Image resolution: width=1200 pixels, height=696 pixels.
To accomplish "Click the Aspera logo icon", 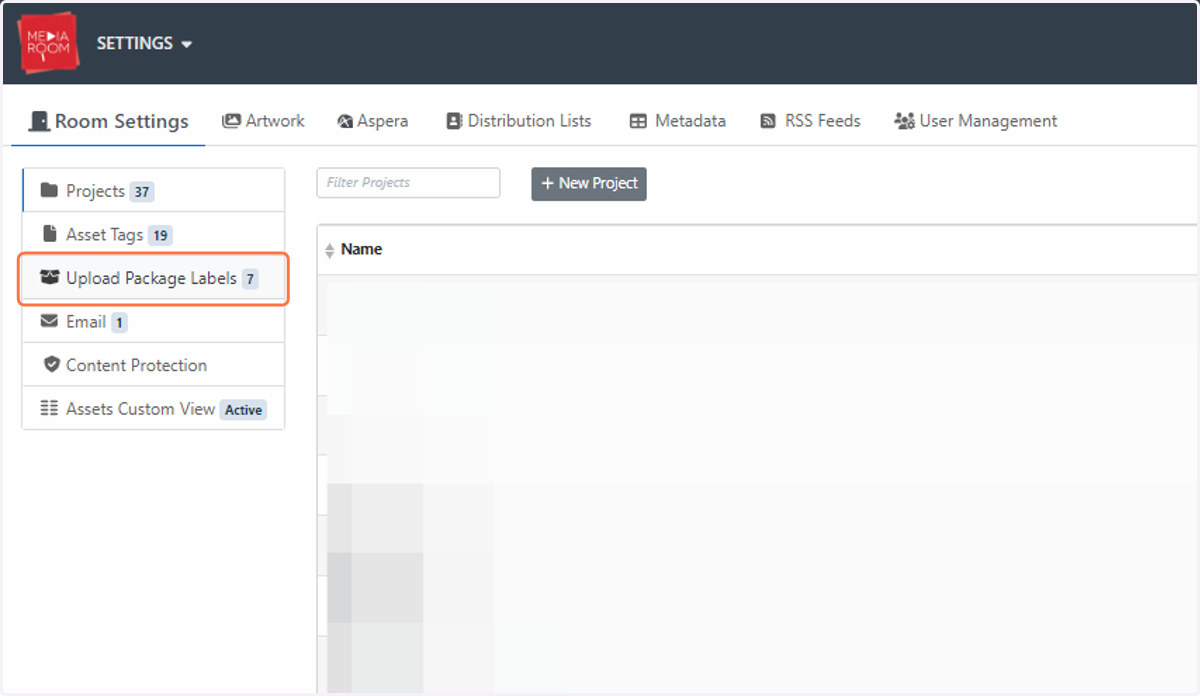I will click(345, 122).
